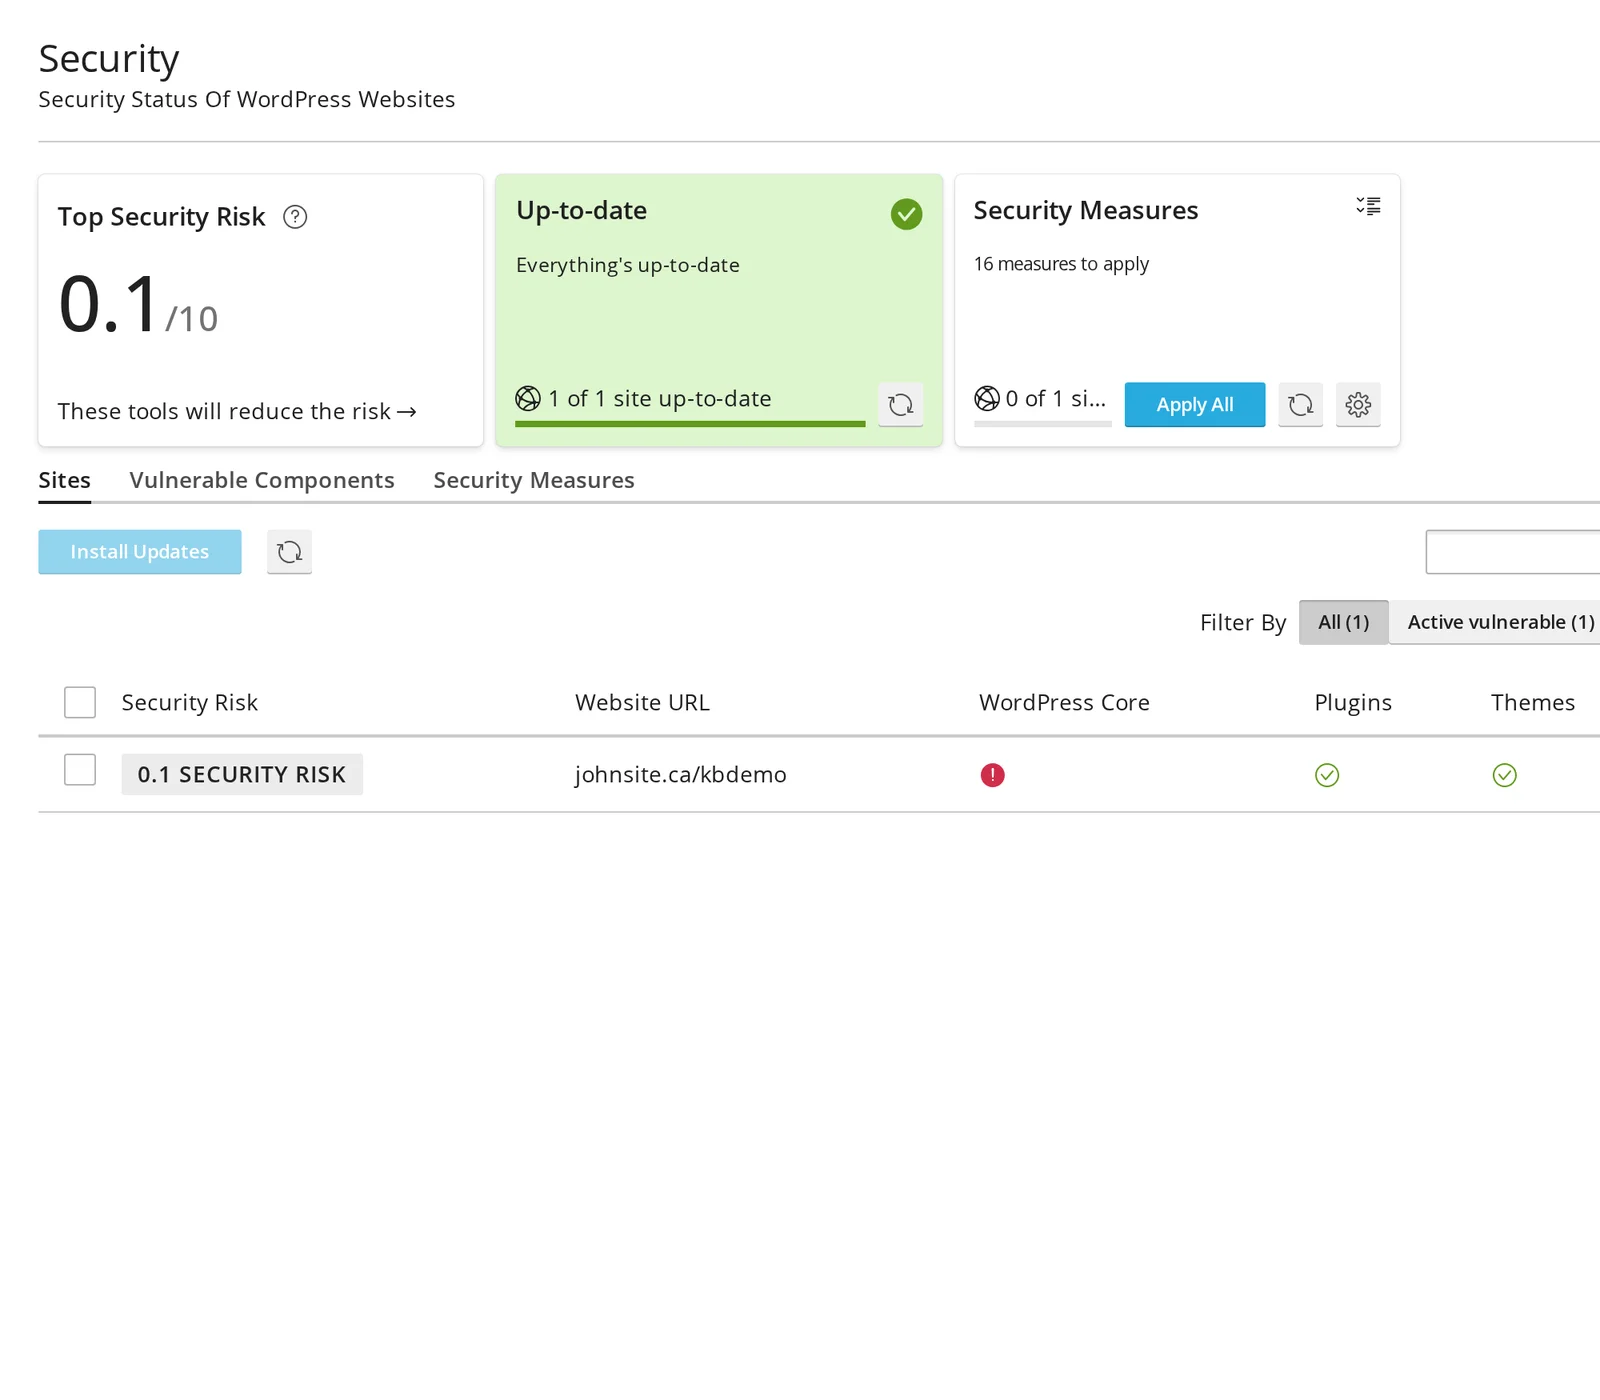Viewport: 1600px width, 1400px height.
Task: Click refresh icon next to Install Updates
Action: (x=289, y=552)
